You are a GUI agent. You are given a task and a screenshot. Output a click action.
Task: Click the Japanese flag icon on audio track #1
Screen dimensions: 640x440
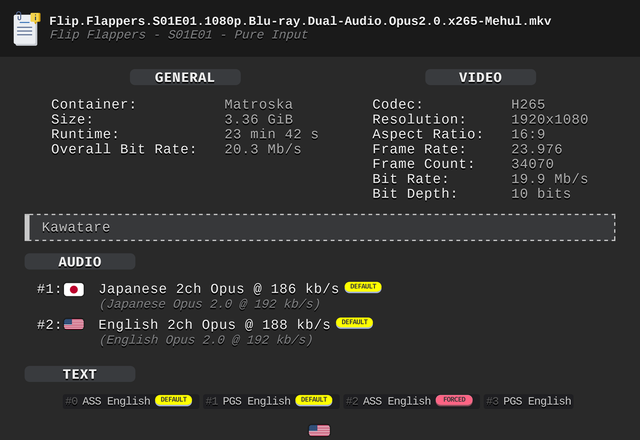tap(74, 289)
